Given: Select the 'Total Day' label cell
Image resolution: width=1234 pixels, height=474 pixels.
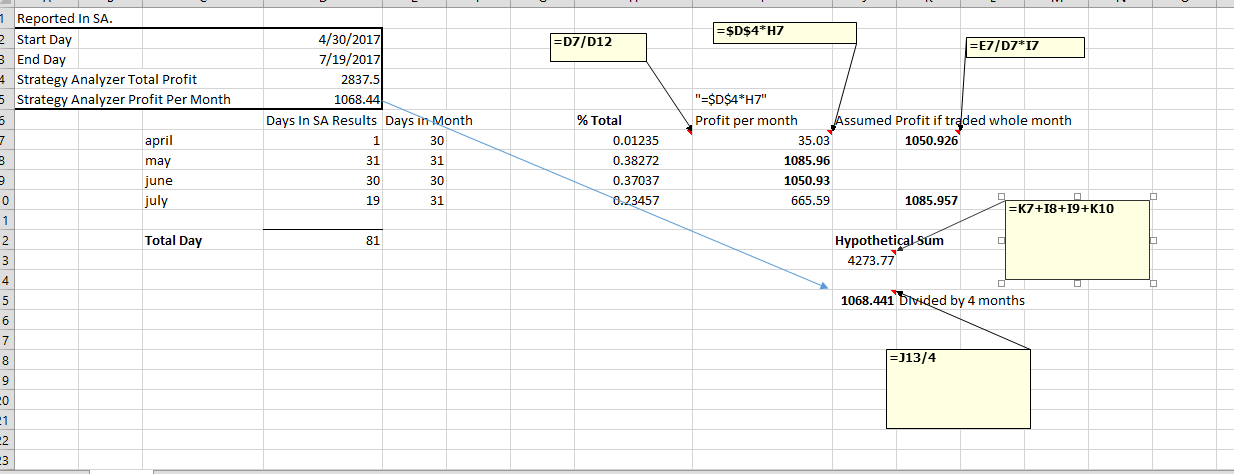Looking at the screenshot, I should coord(175,241).
